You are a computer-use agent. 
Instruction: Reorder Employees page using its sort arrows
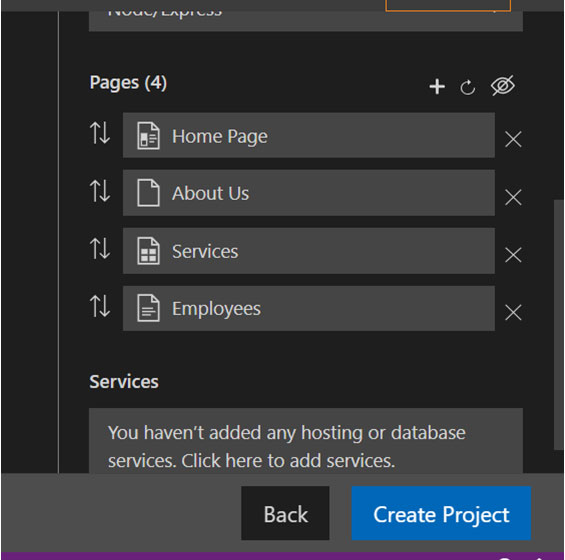point(100,306)
